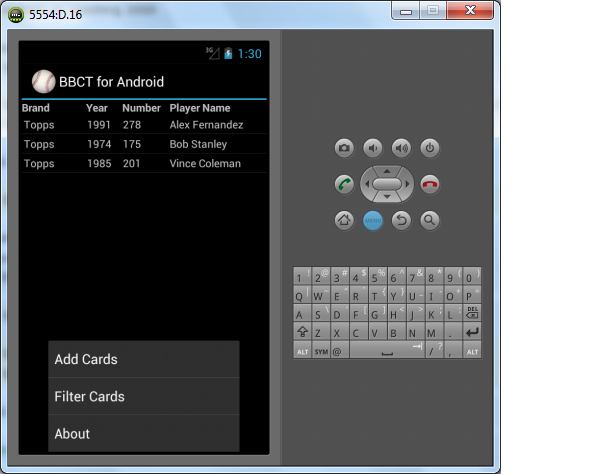Click the slash question mark key
The width and height of the screenshot is (614, 474).
[434, 350]
